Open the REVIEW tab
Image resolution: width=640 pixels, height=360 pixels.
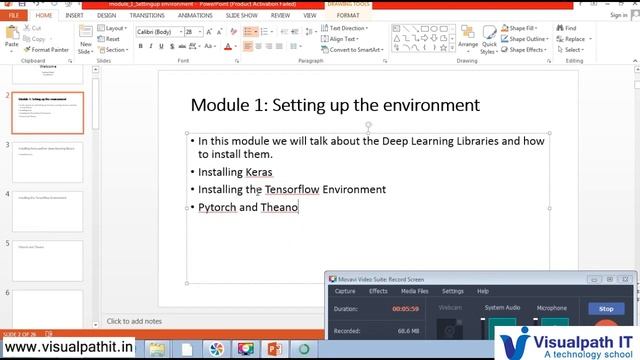coord(280,15)
